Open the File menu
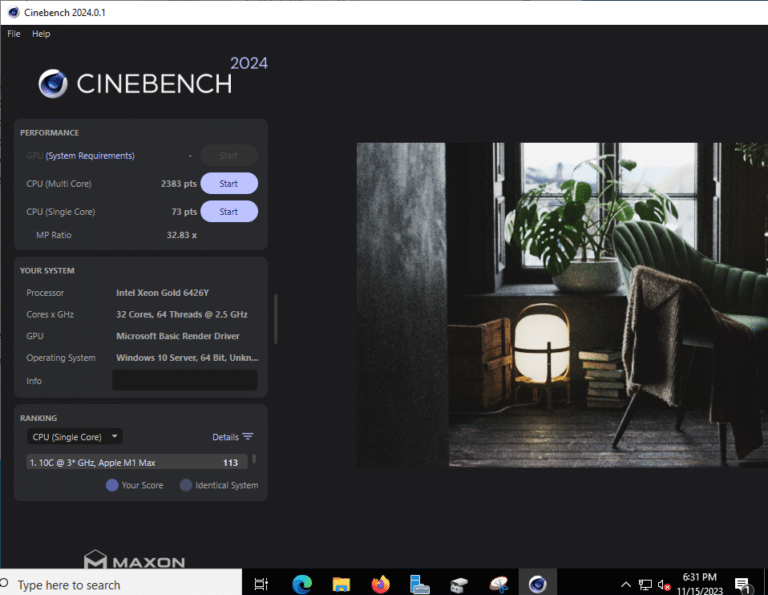 (14, 34)
